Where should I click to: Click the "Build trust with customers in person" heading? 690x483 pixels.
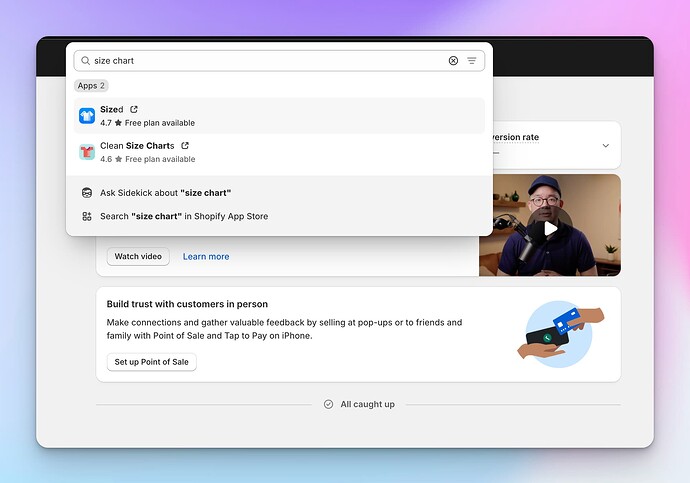pos(187,304)
